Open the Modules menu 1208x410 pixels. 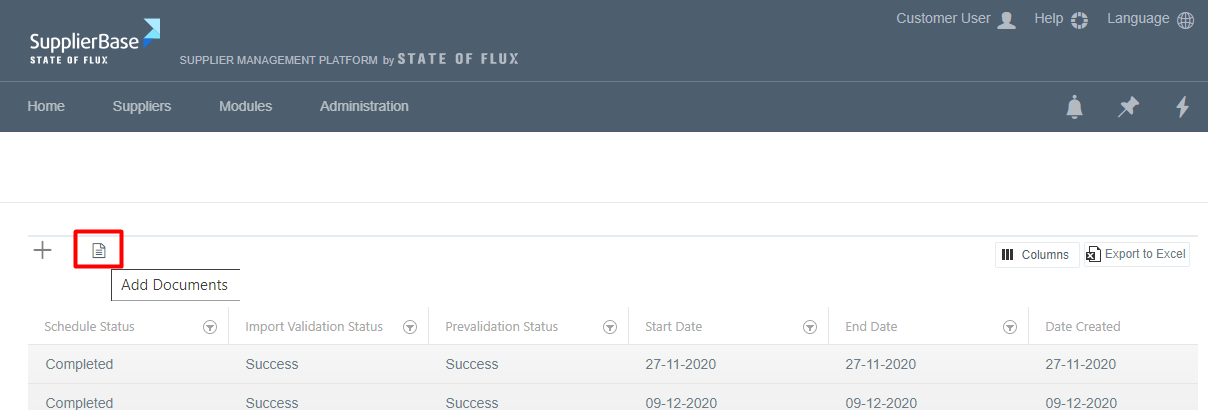pos(245,106)
